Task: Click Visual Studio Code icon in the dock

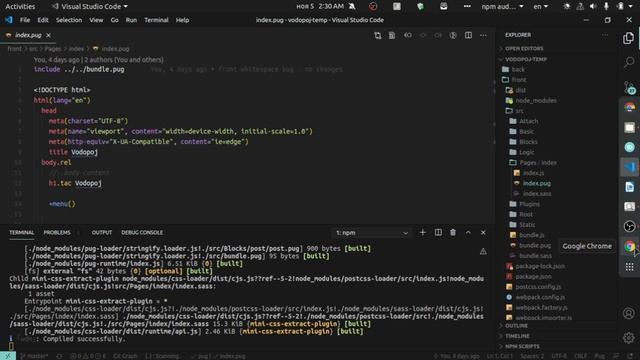Action: 629,167
